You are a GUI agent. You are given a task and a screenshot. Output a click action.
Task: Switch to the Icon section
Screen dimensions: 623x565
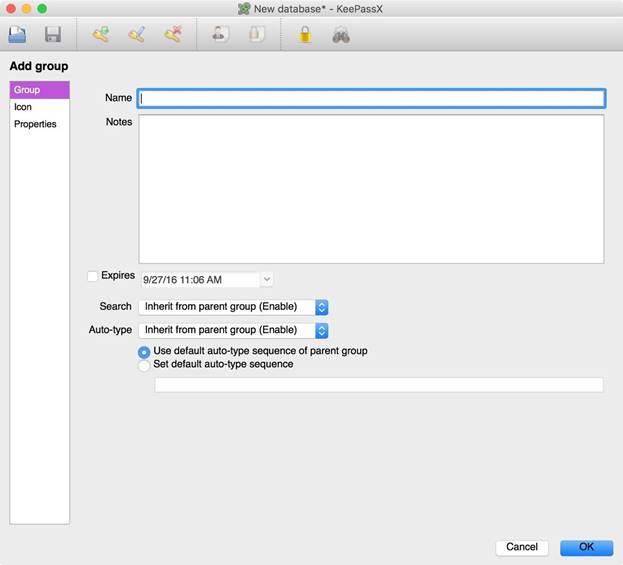tap(23, 107)
